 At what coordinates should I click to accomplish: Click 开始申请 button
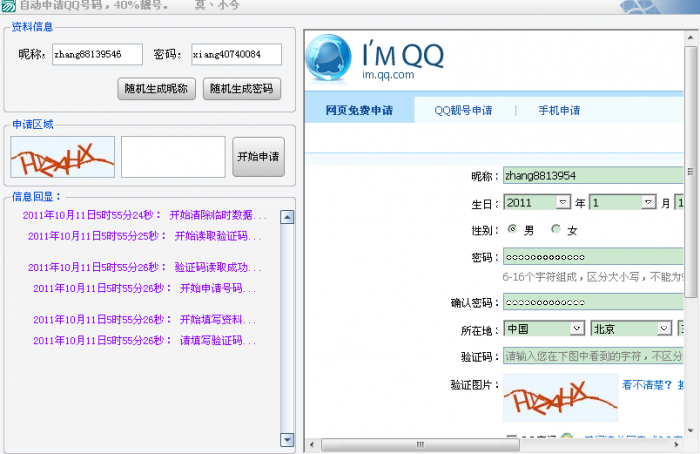point(258,157)
